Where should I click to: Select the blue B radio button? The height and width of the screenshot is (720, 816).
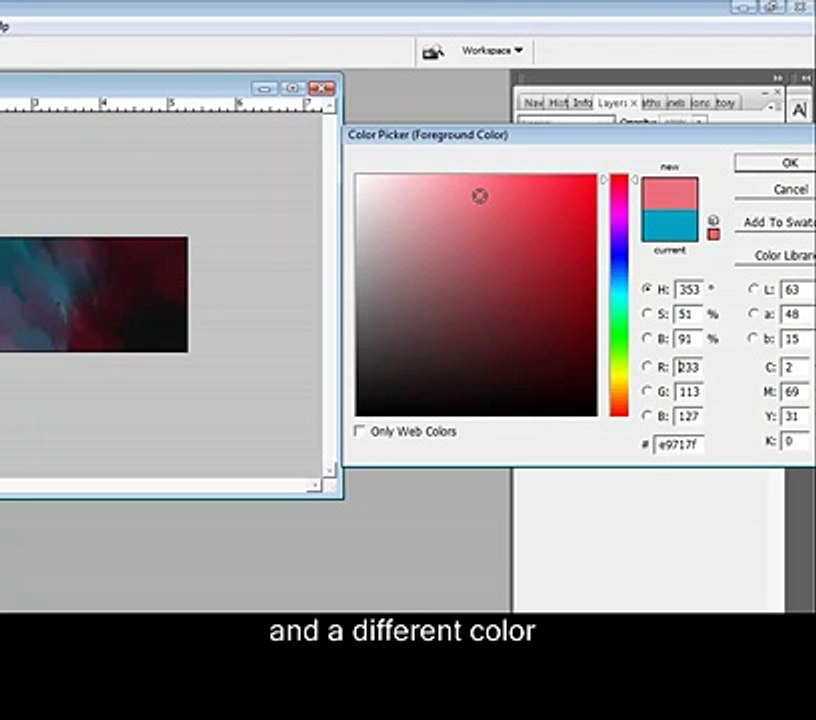coord(647,415)
